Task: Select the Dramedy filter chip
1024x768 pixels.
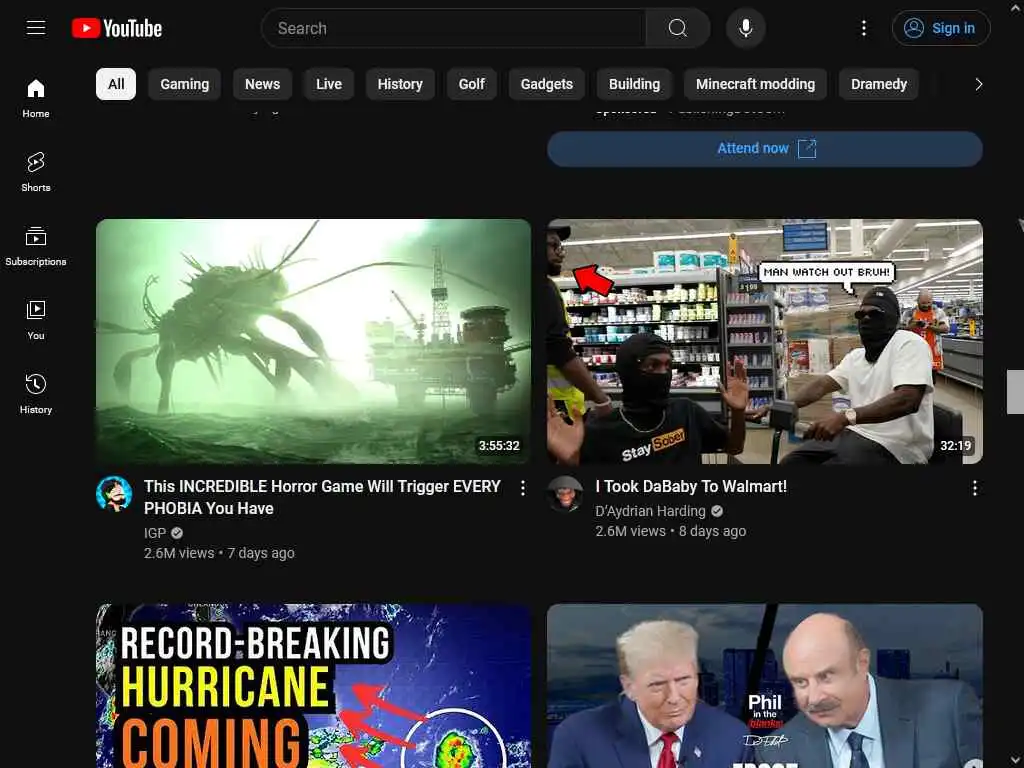Action: (x=879, y=84)
